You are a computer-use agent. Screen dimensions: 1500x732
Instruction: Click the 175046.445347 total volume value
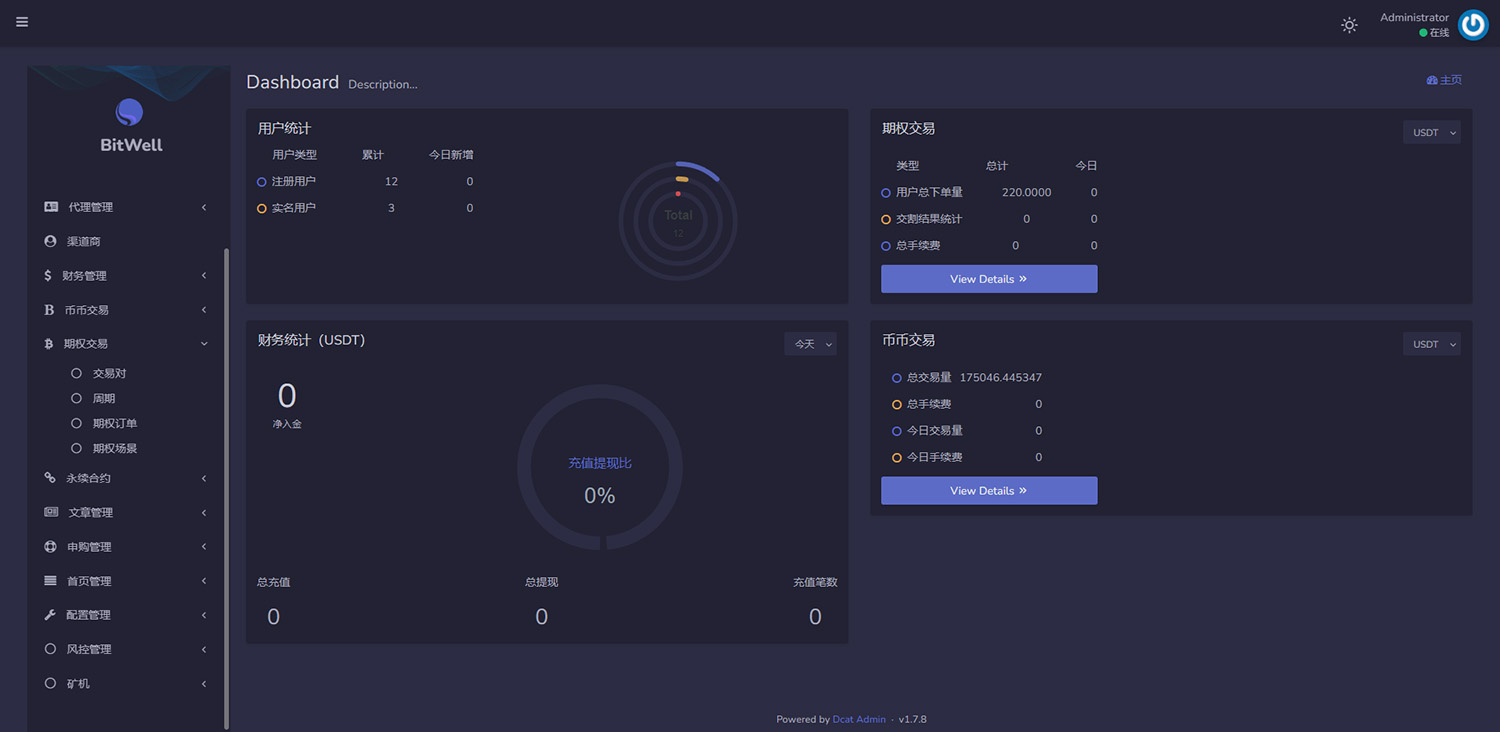[1000, 378]
